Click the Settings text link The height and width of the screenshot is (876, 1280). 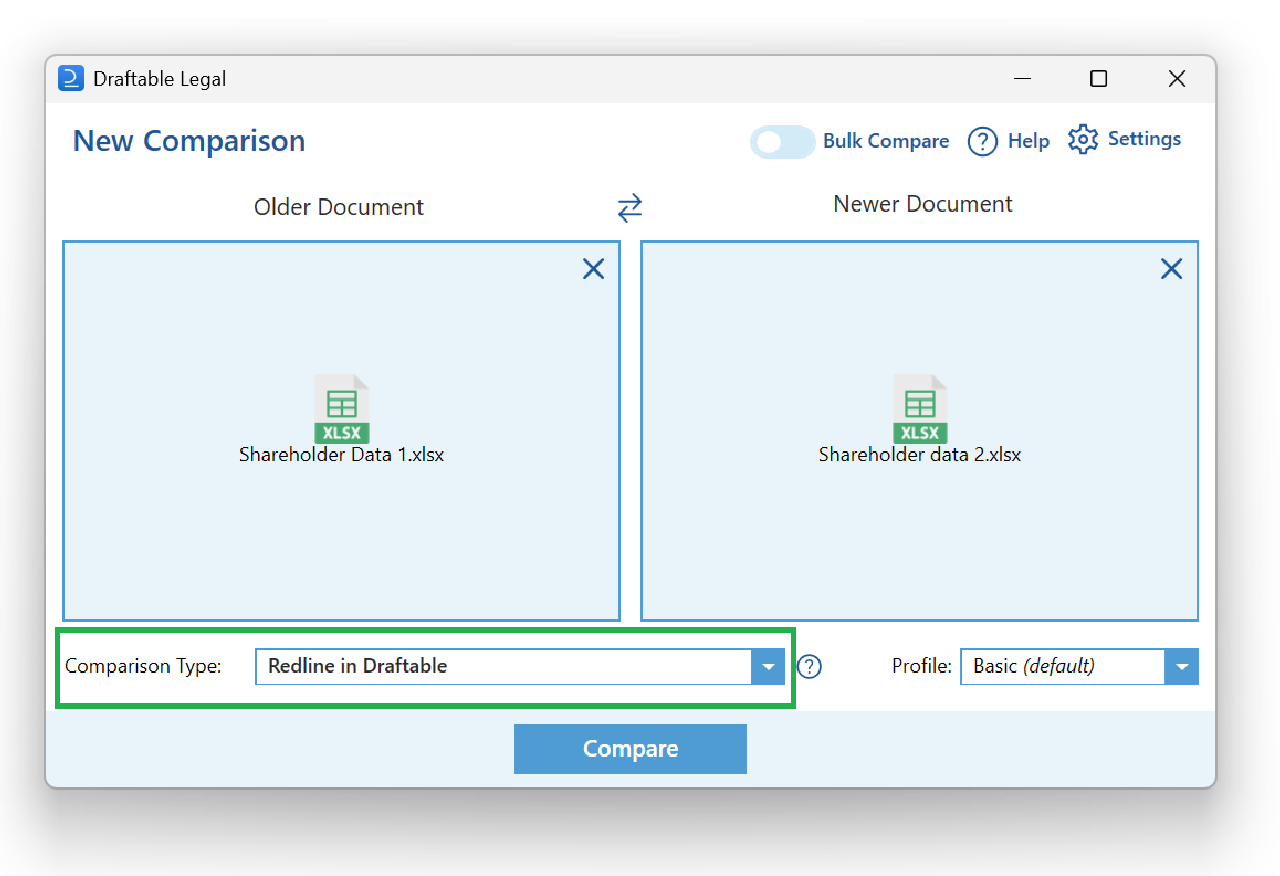[x=1144, y=139]
